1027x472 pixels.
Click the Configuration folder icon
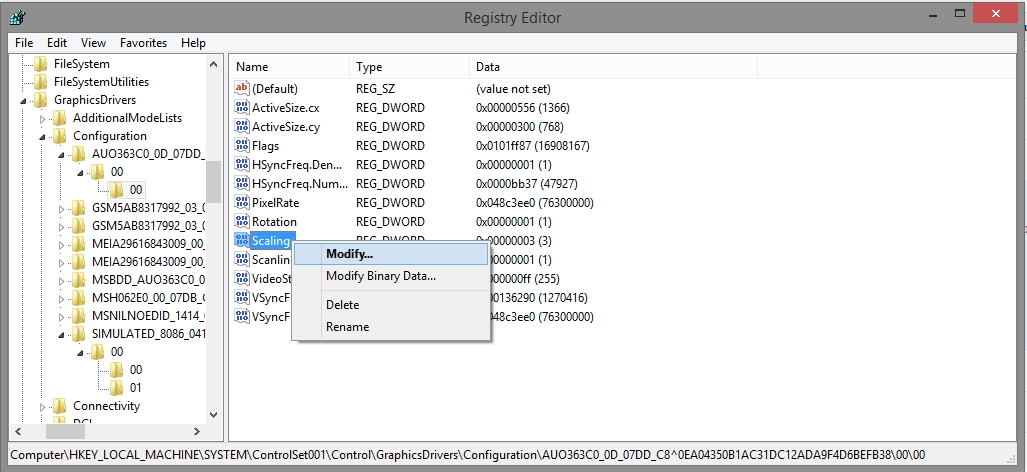[60, 136]
